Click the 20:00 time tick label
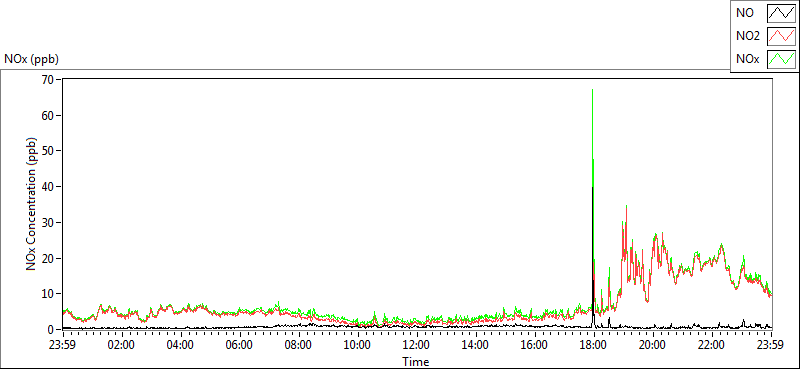 (x=653, y=344)
